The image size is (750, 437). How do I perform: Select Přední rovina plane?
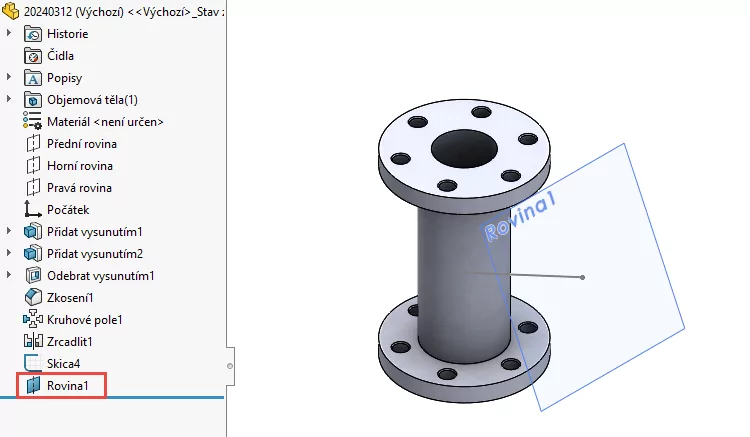coord(81,144)
